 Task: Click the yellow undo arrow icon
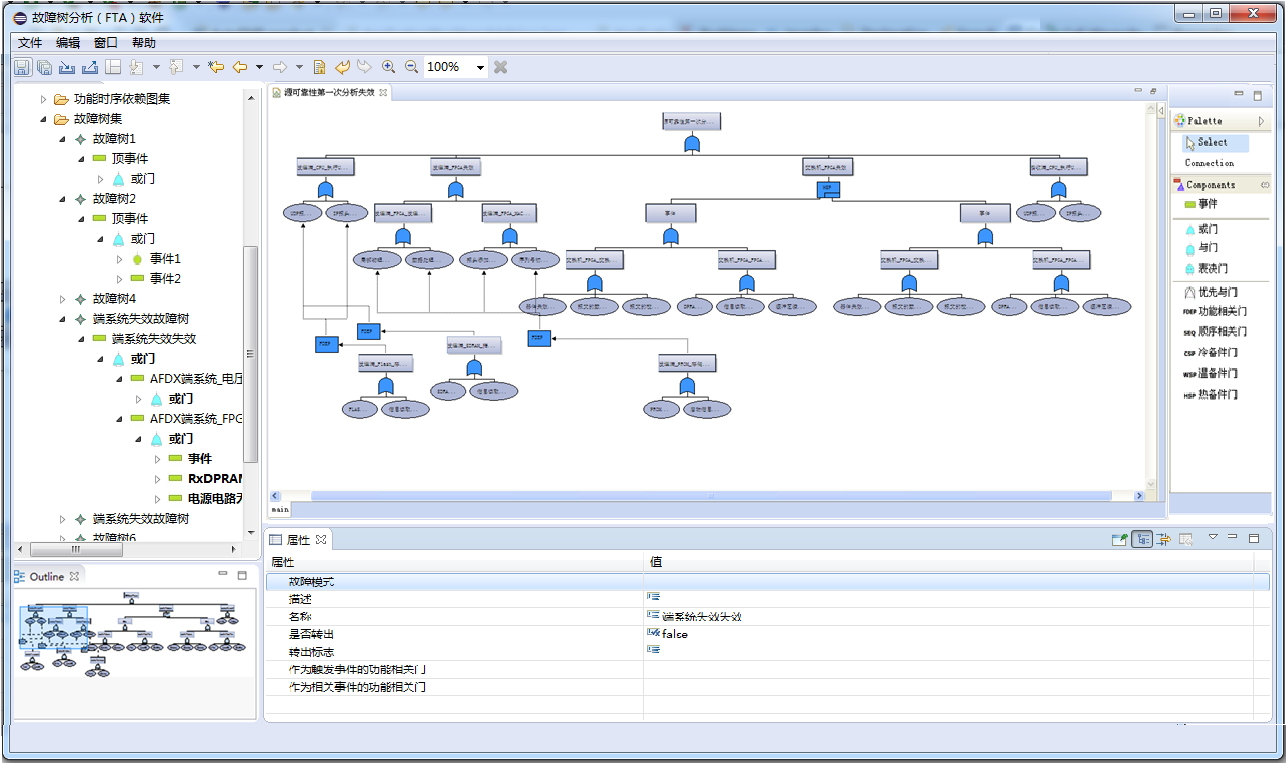342,67
